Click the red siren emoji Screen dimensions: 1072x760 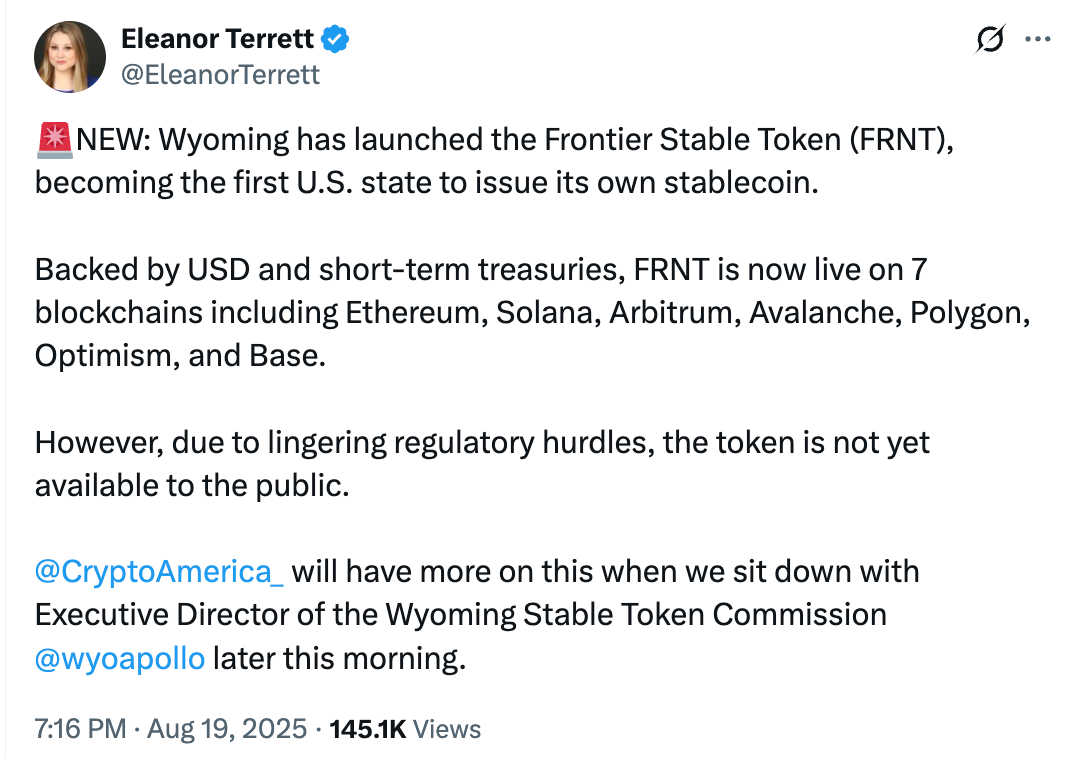[55, 140]
